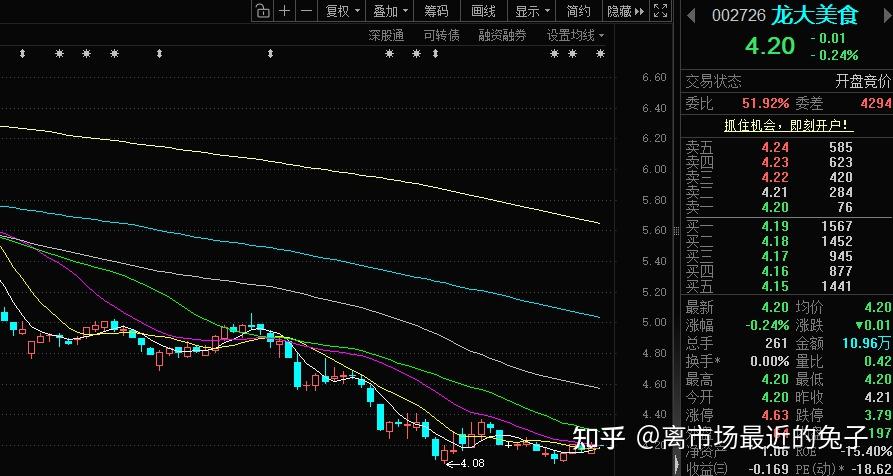This screenshot has height=476, width=893.
Task: Open the 复权 dropdown
Action: click(343, 11)
